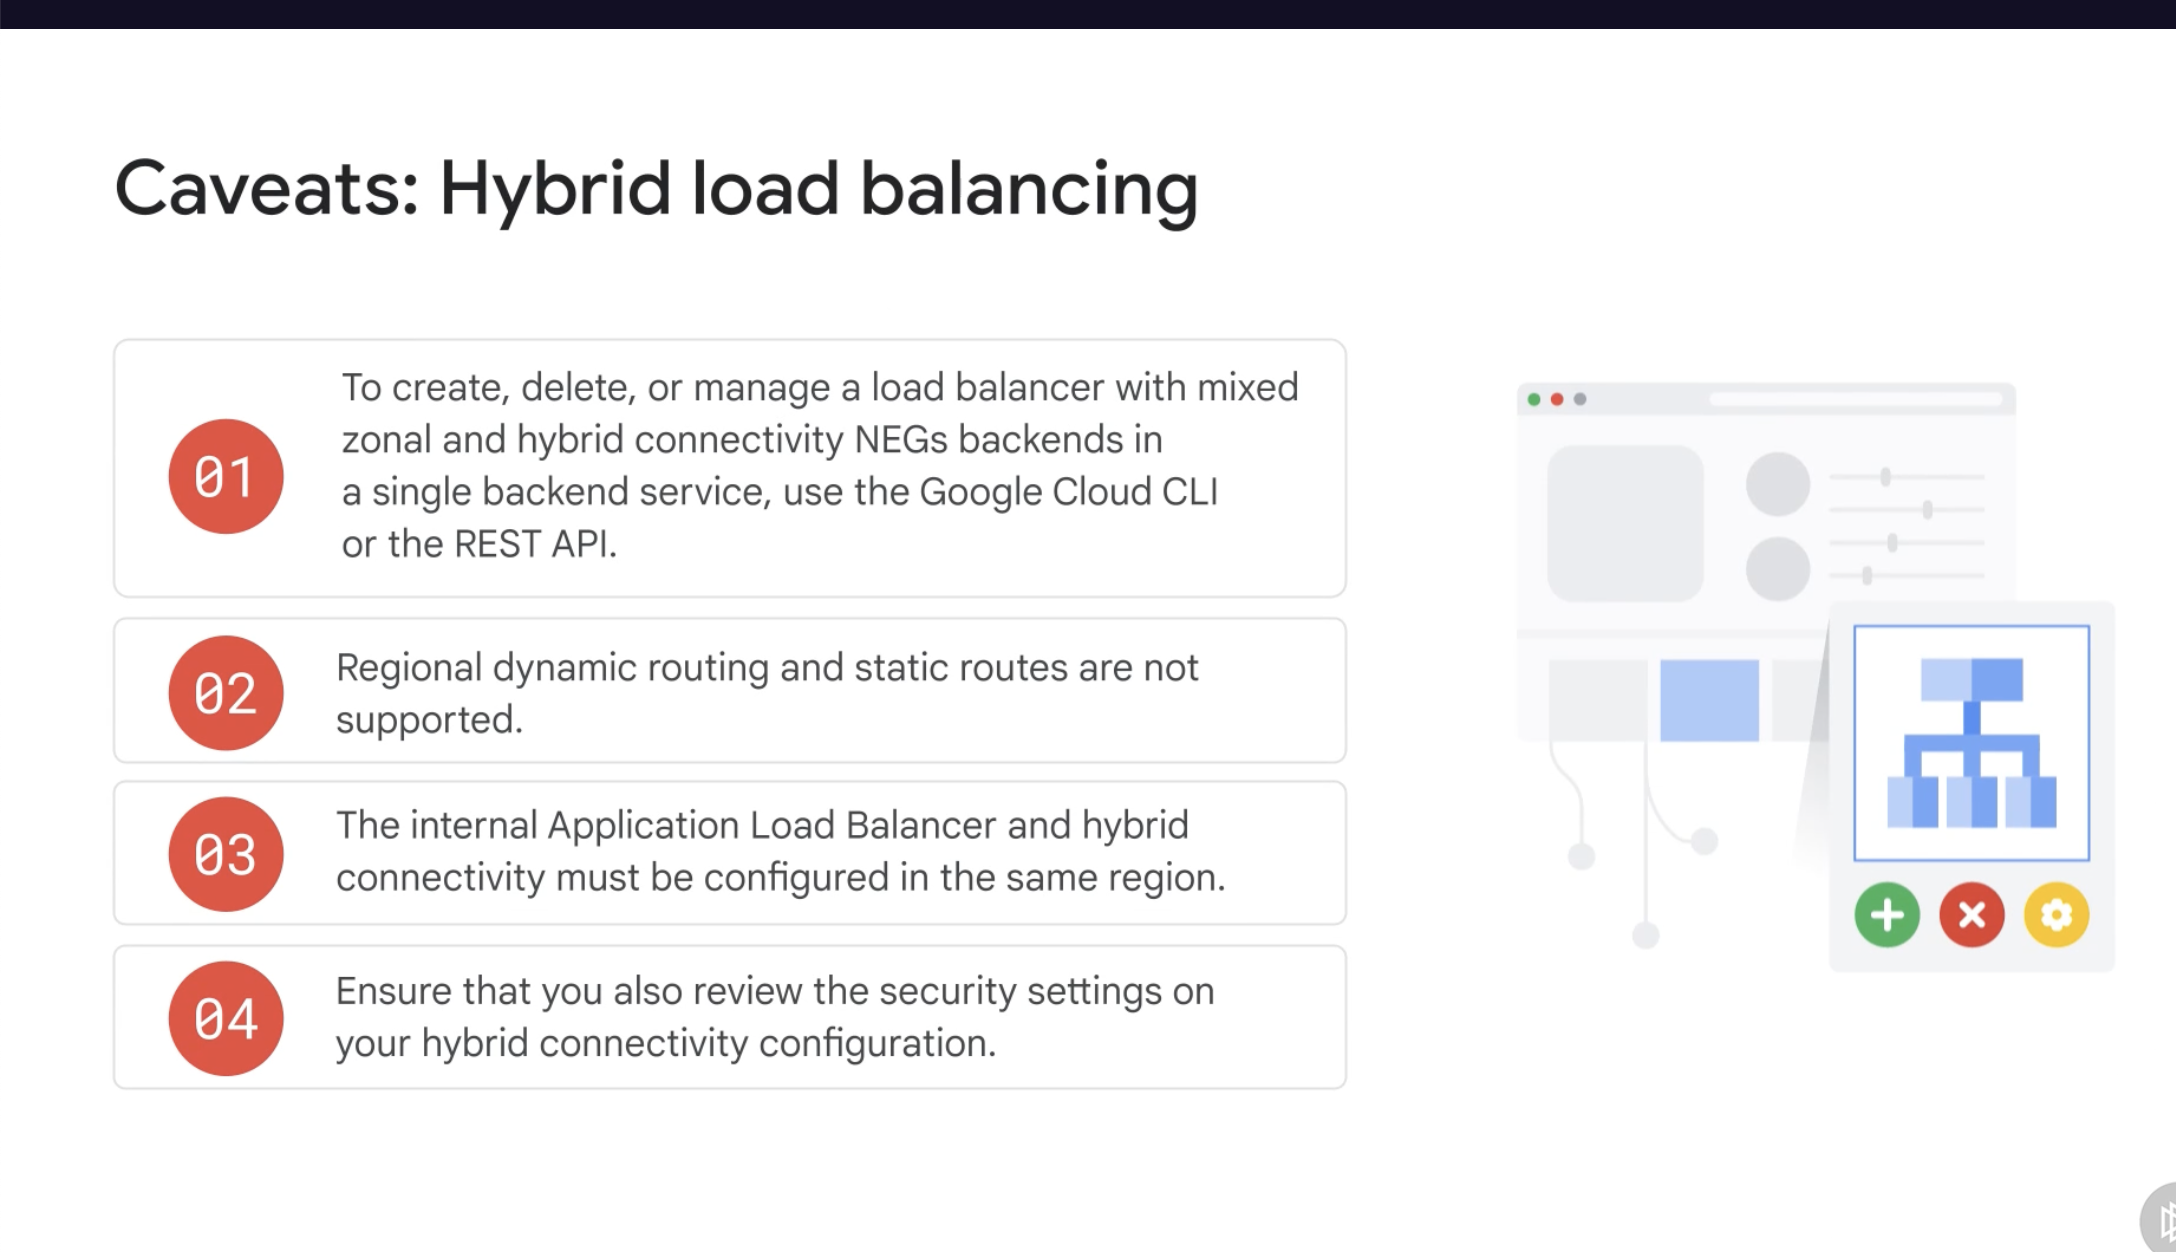Click the Pluralsight logo watermark in corner
Screen dimensions: 2176x1252
pos(2162,1220)
